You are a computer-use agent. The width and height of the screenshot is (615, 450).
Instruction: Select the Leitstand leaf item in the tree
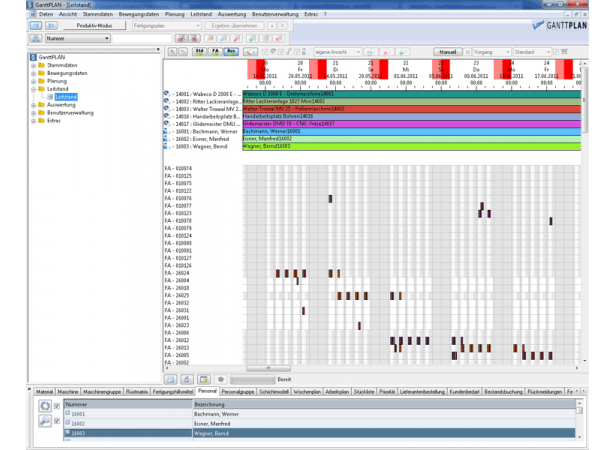coord(66,97)
